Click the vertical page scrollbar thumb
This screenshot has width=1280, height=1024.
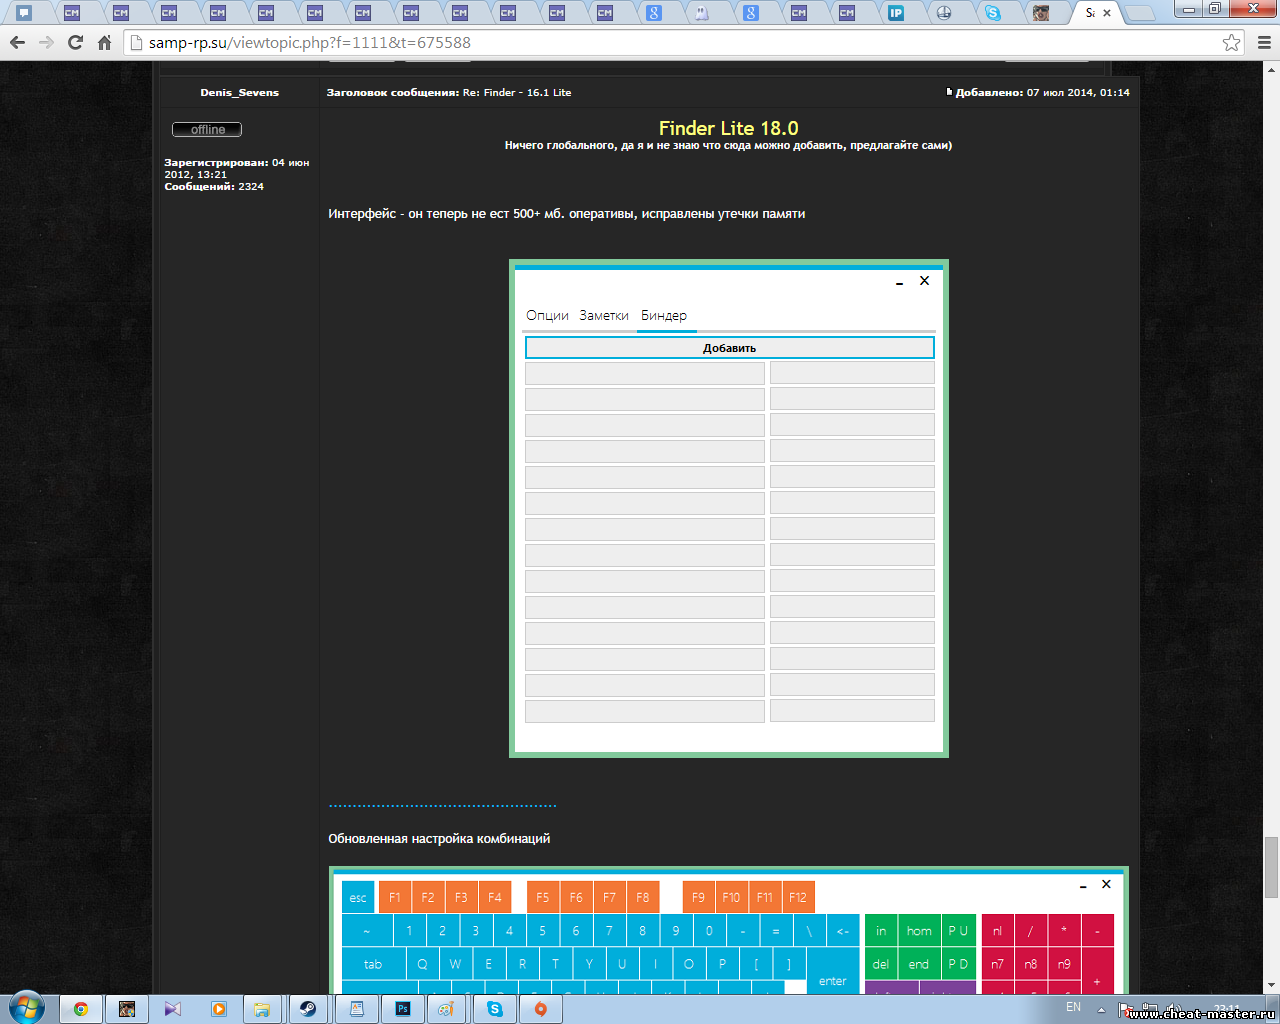(1271, 866)
